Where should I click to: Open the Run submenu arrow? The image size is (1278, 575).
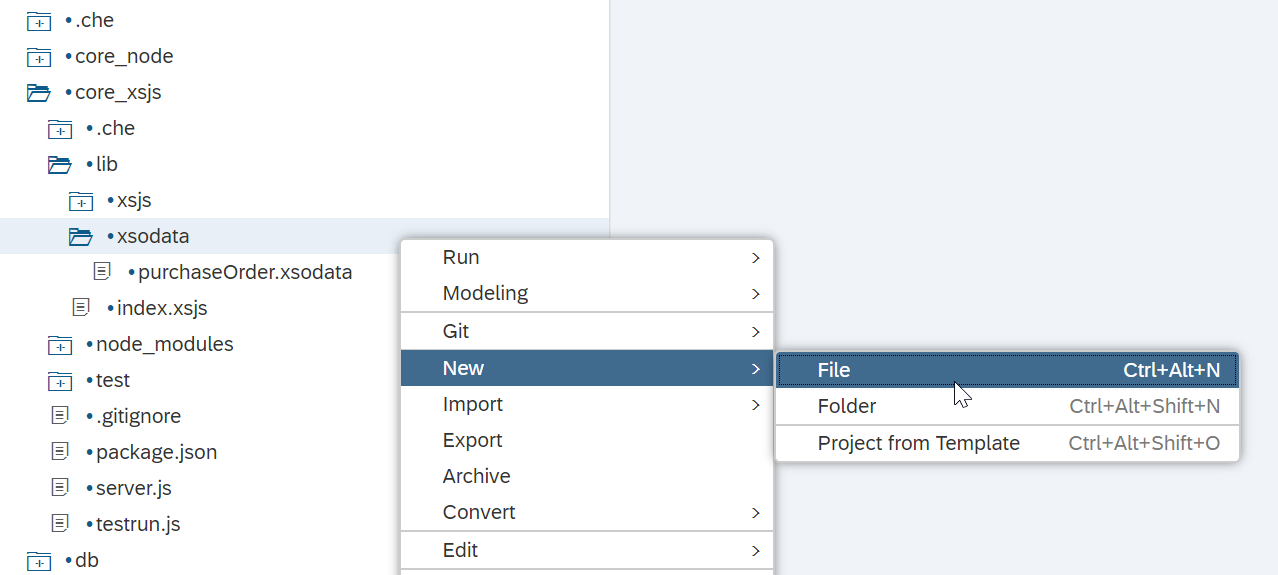[756, 258]
